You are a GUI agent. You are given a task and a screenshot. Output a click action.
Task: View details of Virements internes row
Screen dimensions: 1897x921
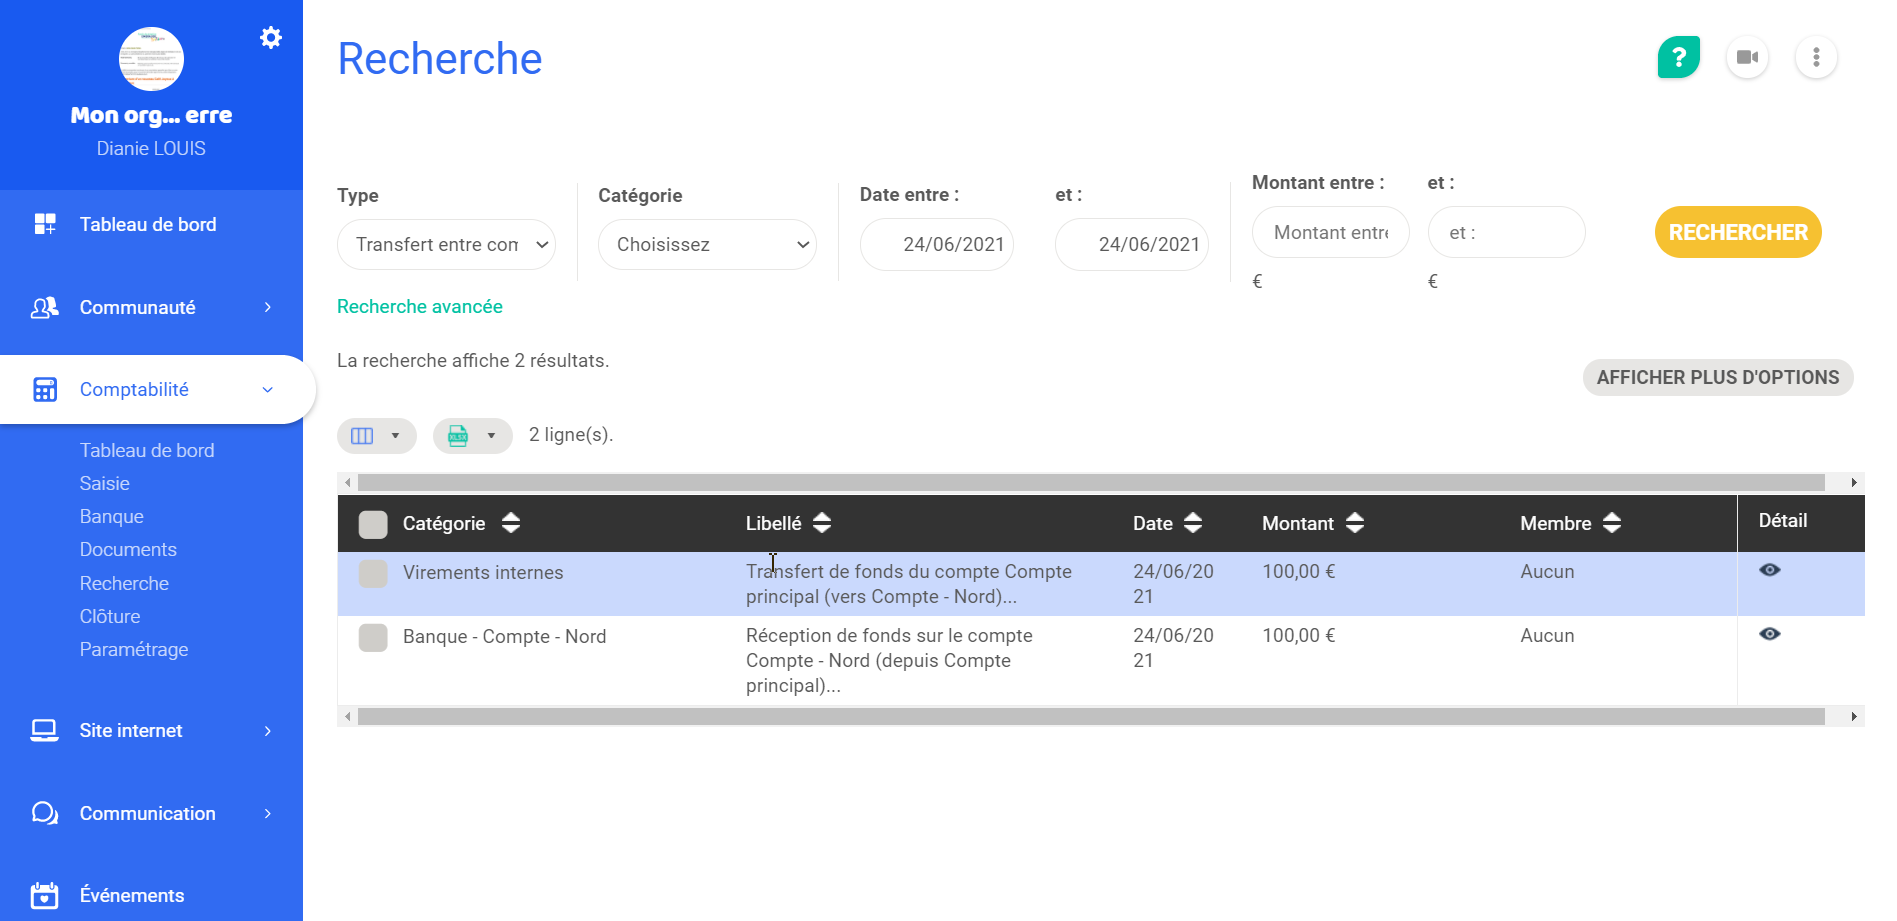click(1769, 570)
